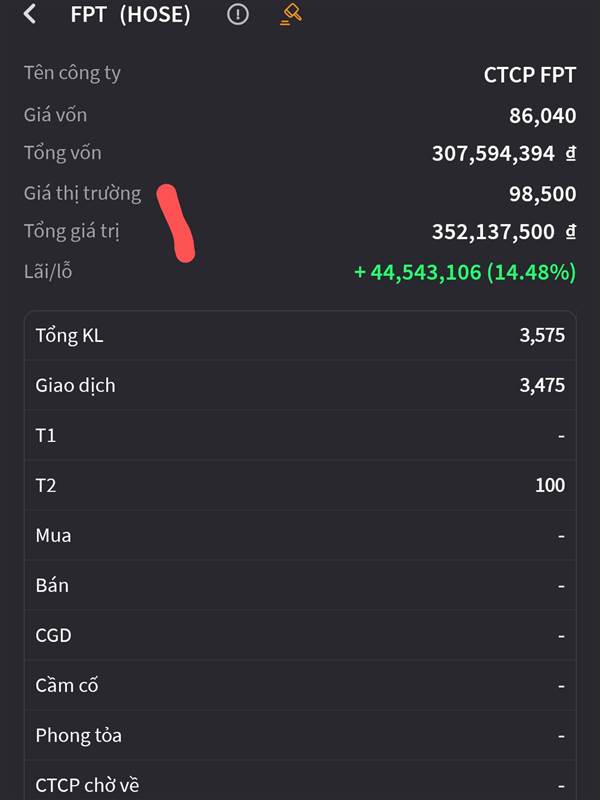Screen dimensions: 600x800
Task: Tap the T2 row showing 100
Action: click(x=300, y=485)
